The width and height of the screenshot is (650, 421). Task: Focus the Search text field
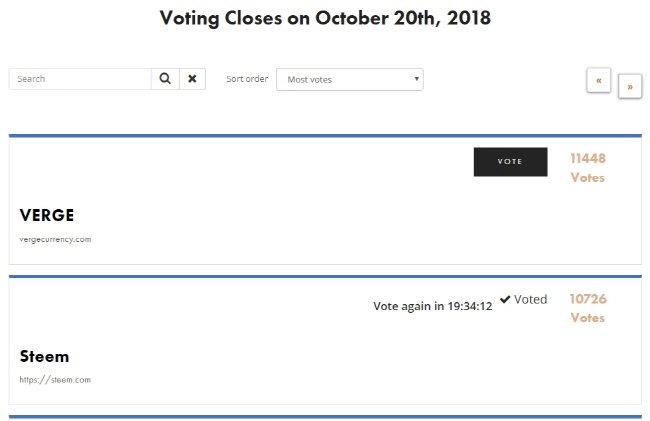[x=80, y=79]
